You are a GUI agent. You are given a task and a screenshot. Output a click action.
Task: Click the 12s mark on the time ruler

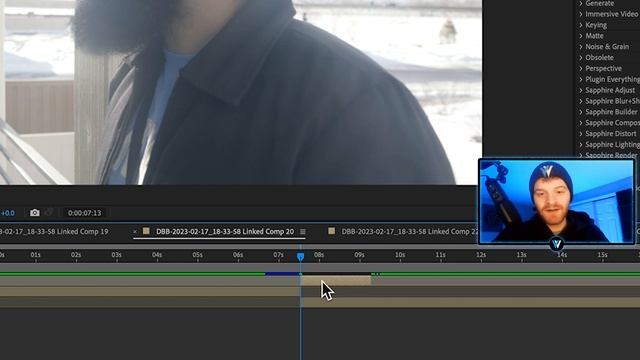tap(481, 255)
